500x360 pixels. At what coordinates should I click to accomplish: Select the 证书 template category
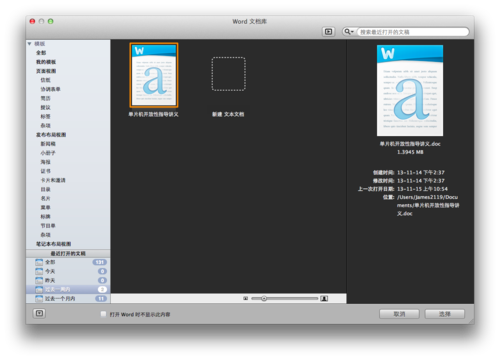pyautogui.click(x=45, y=171)
